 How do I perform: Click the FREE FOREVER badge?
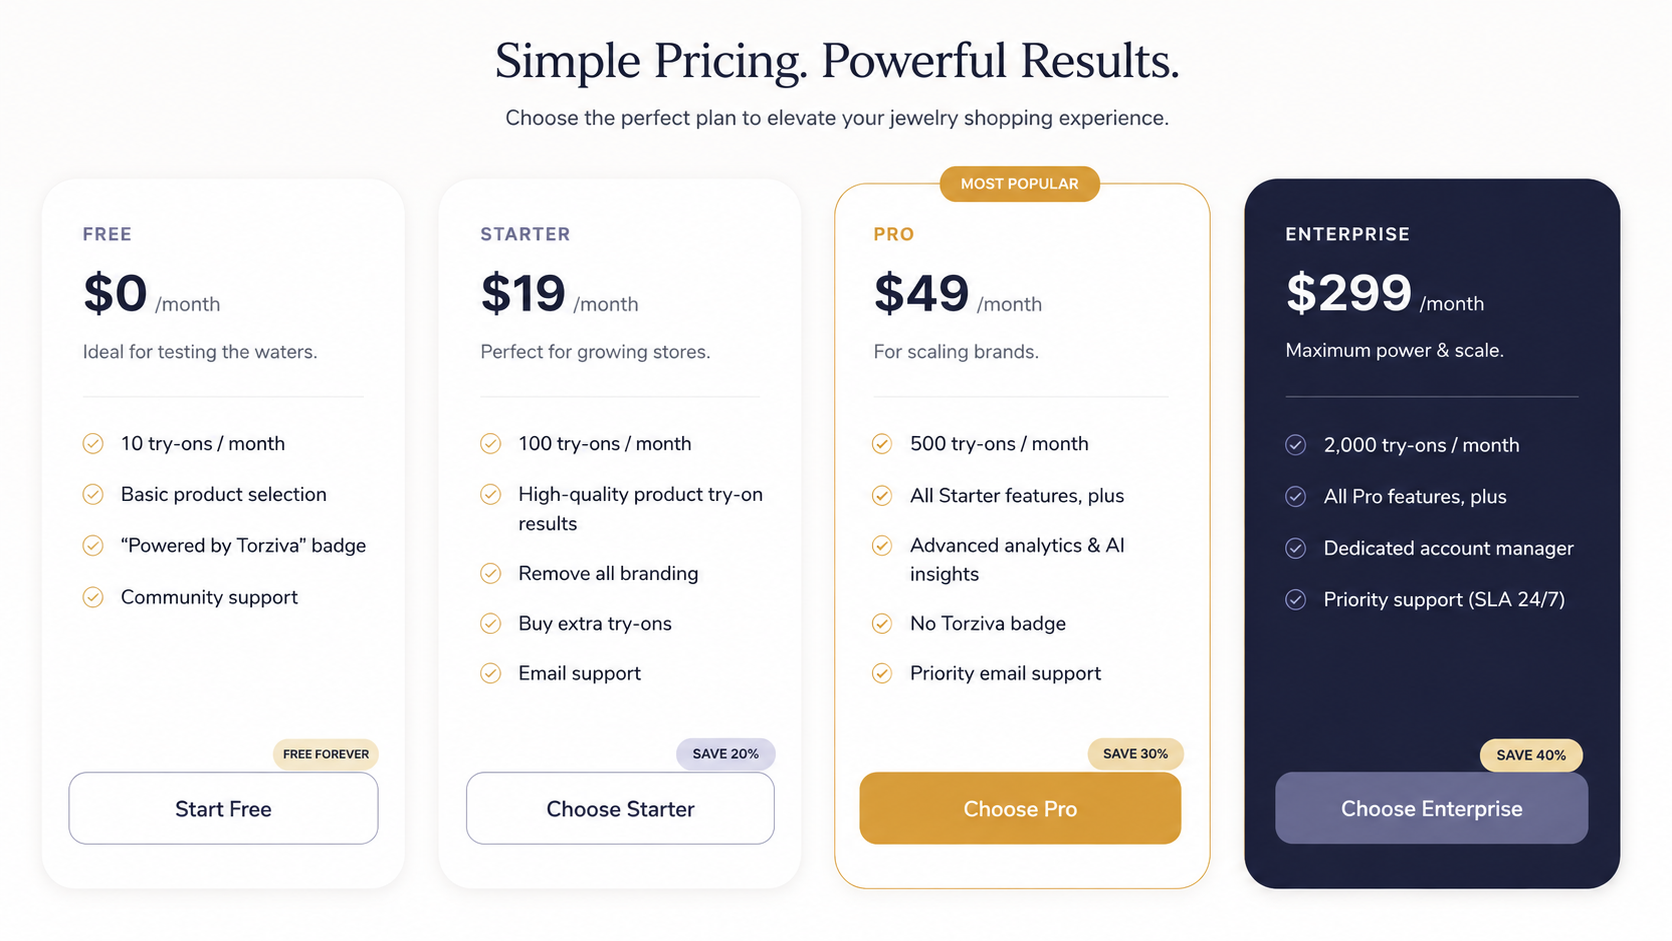[326, 754]
